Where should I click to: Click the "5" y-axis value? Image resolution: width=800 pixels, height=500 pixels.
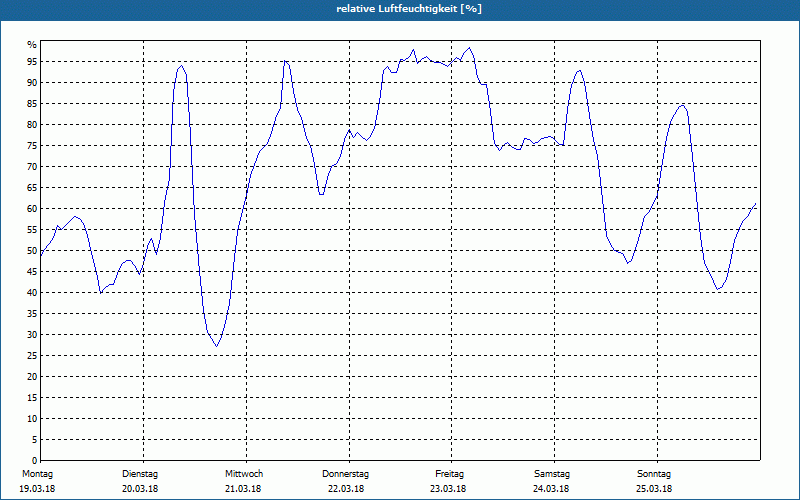pos(35,440)
